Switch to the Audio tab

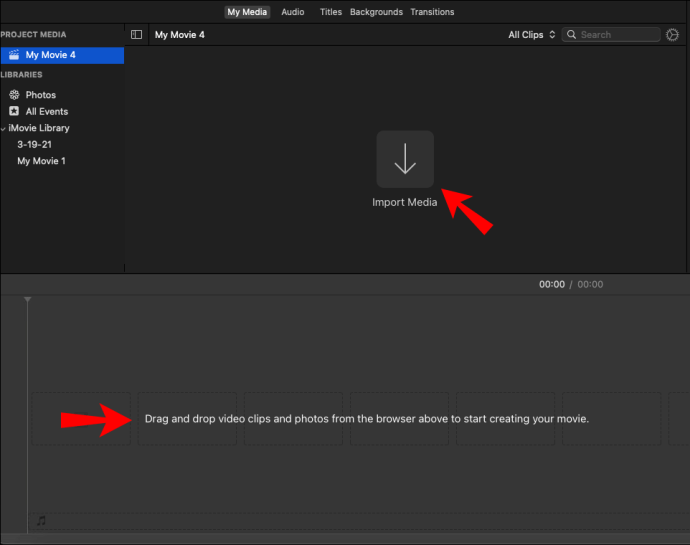click(x=293, y=12)
